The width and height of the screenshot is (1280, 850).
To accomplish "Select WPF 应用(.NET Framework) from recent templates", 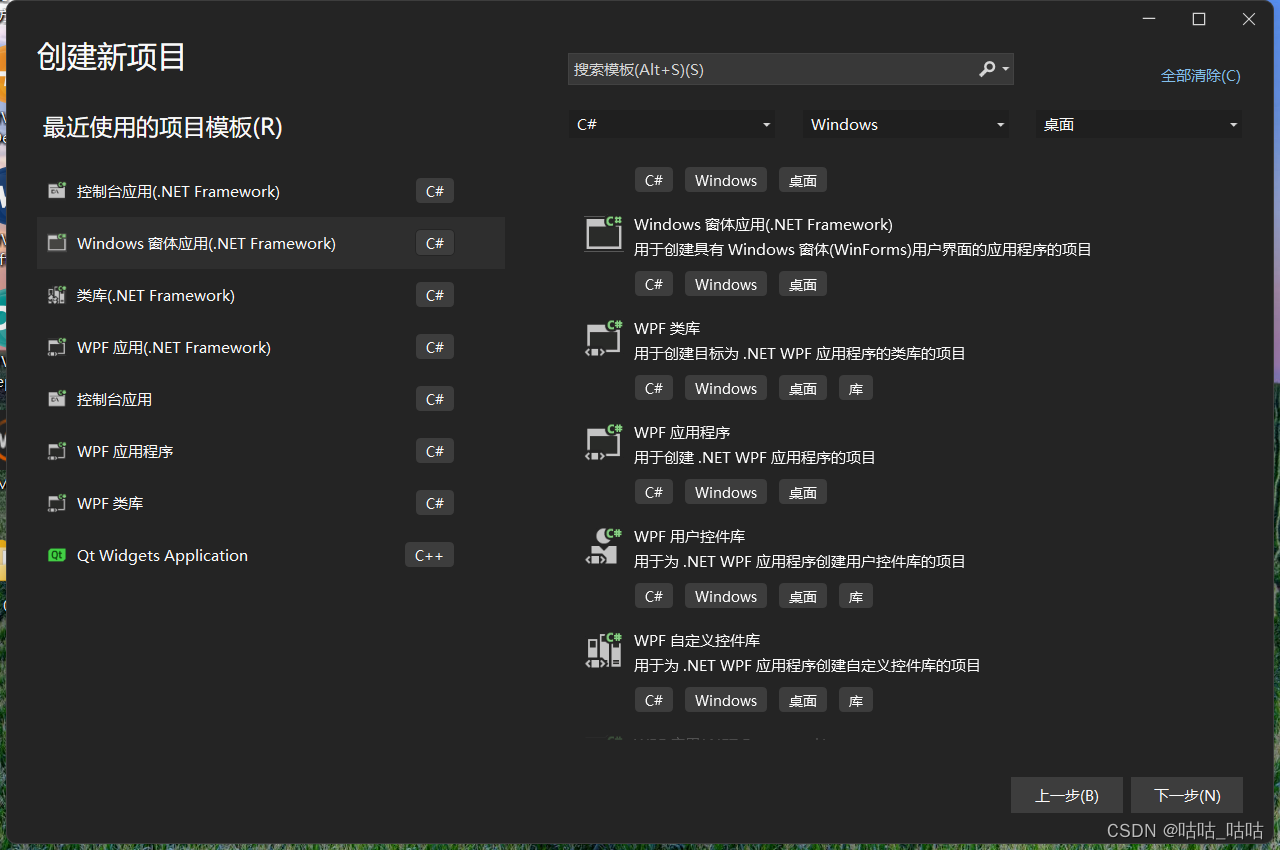I will [271, 347].
